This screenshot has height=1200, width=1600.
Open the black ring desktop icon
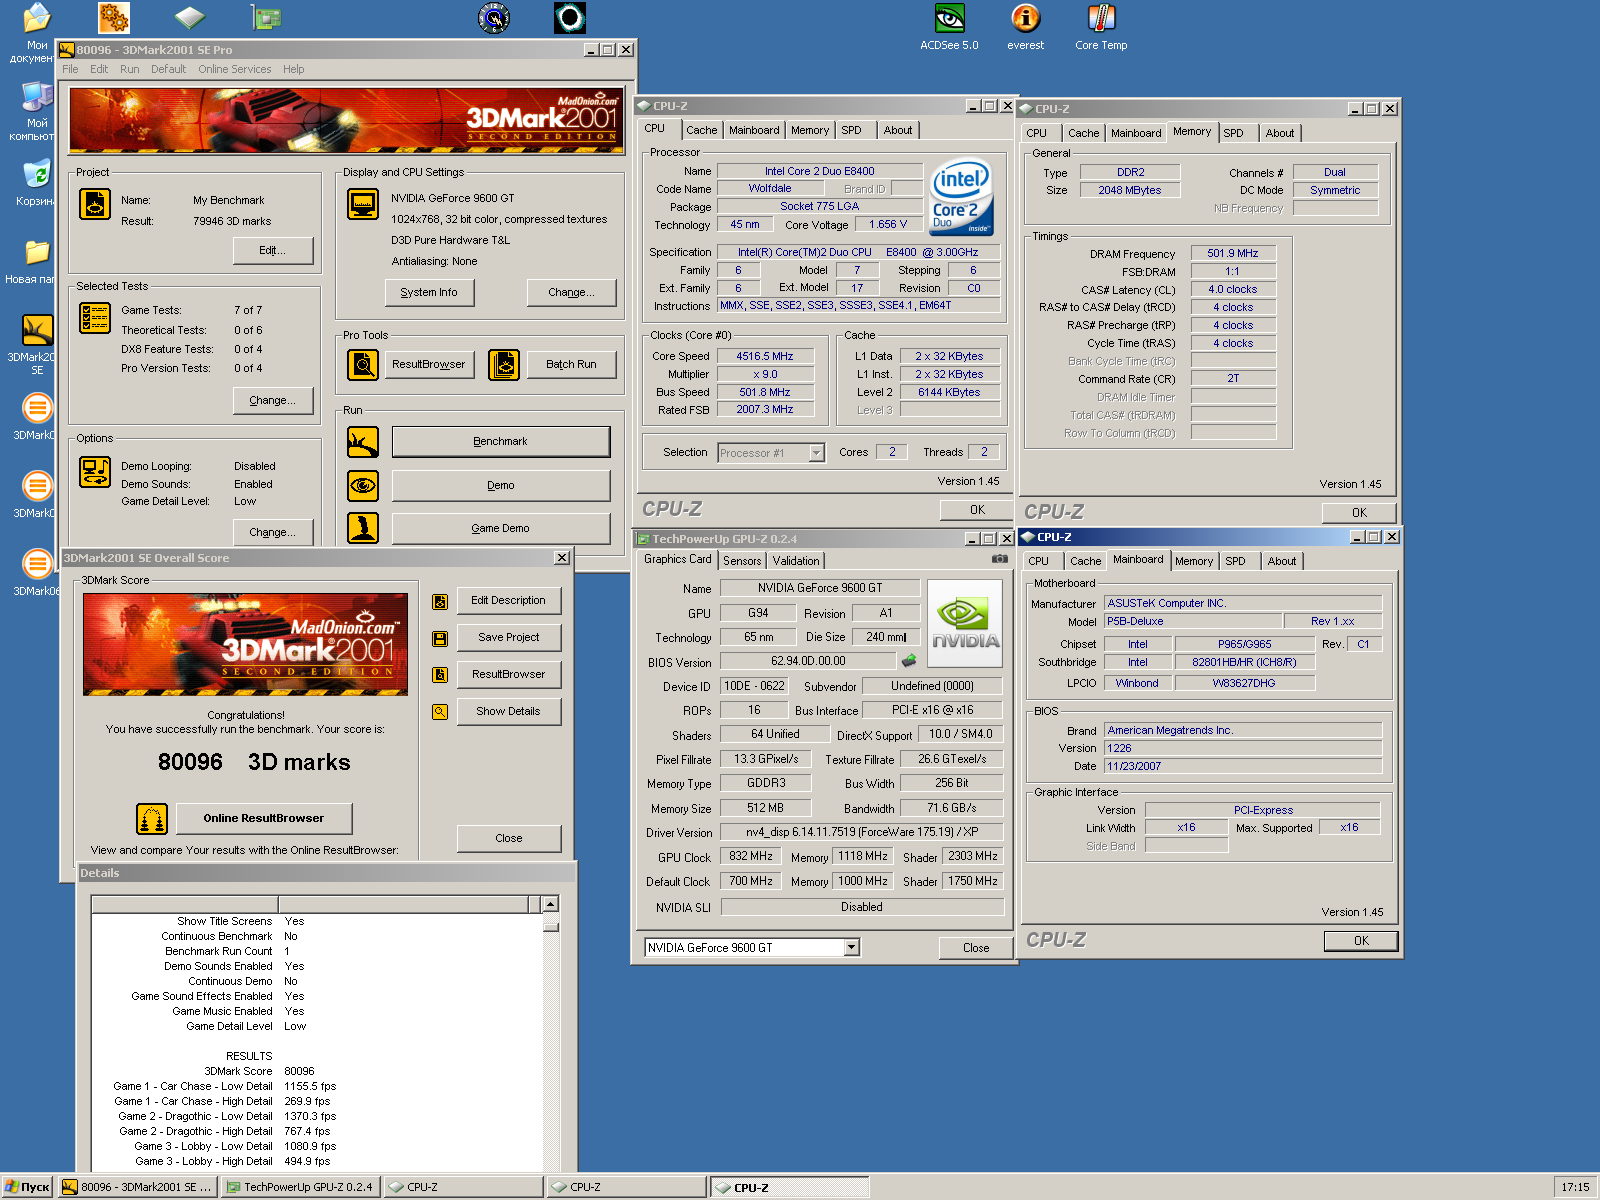(570, 17)
